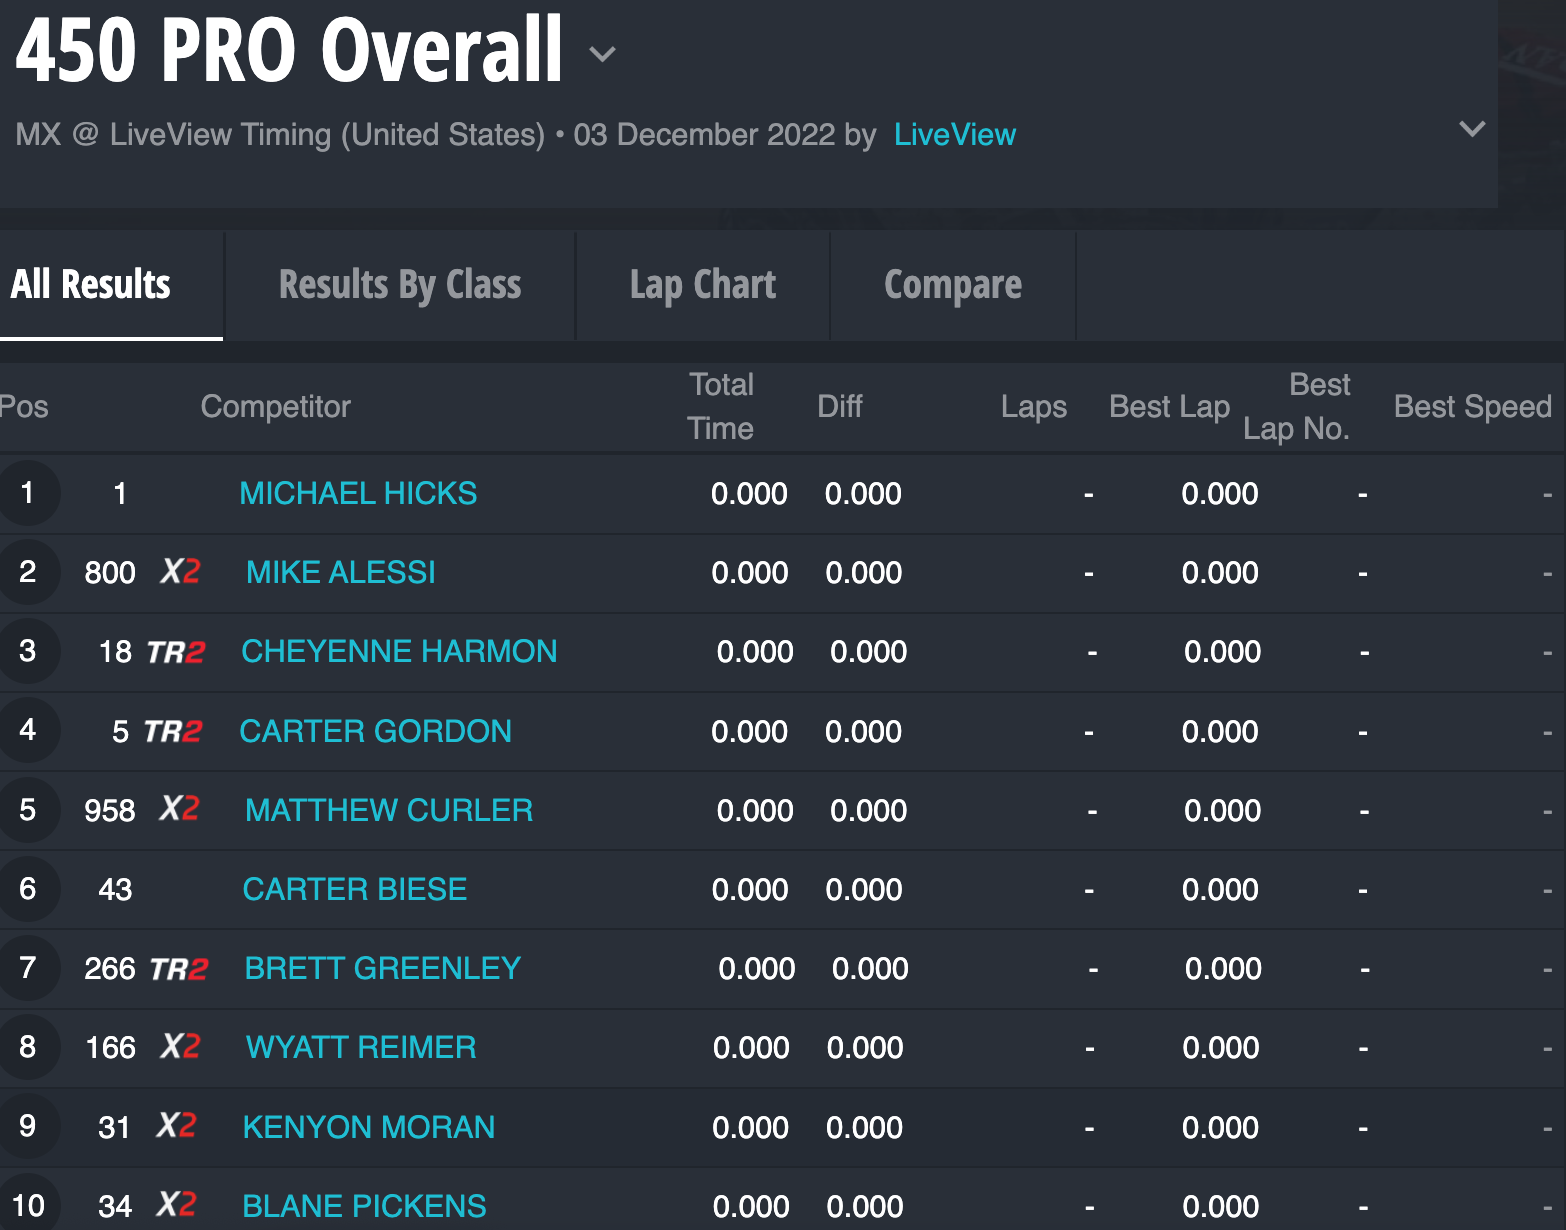The height and width of the screenshot is (1230, 1566).
Task: Click the TR2 icon beside Carter Gordon
Action: pos(173,732)
